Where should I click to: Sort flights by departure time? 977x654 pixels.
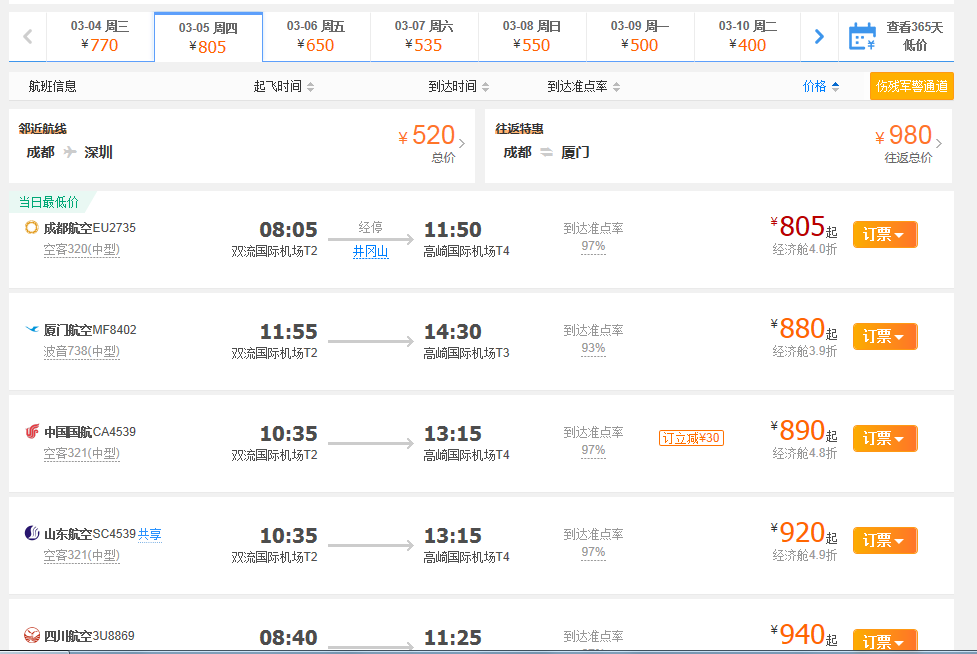pyautogui.click(x=284, y=87)
